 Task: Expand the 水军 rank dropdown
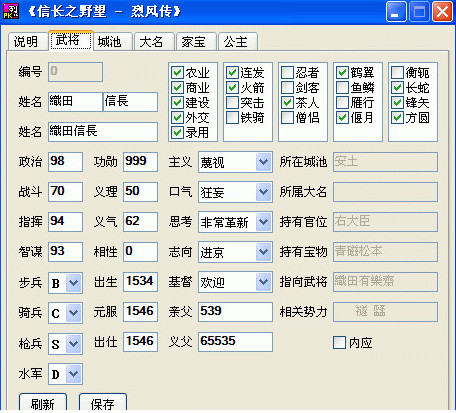pyautogui.click(x=65, y=374)
